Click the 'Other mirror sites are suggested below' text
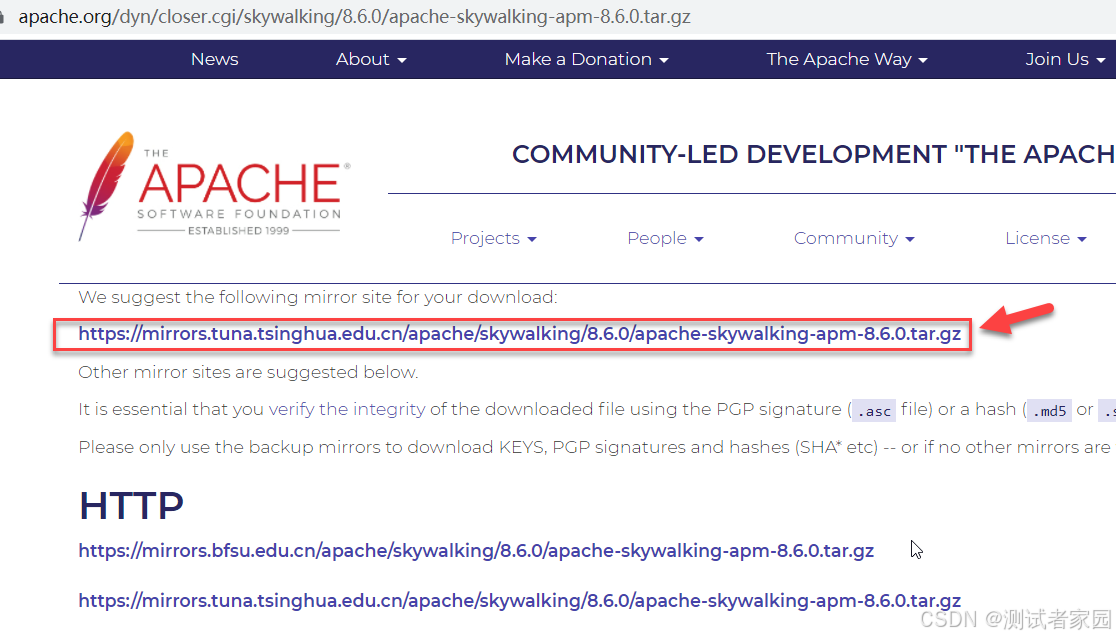The width and height of the screenshot is (1116, 639). pyautogui.click(x=248, y=372)
